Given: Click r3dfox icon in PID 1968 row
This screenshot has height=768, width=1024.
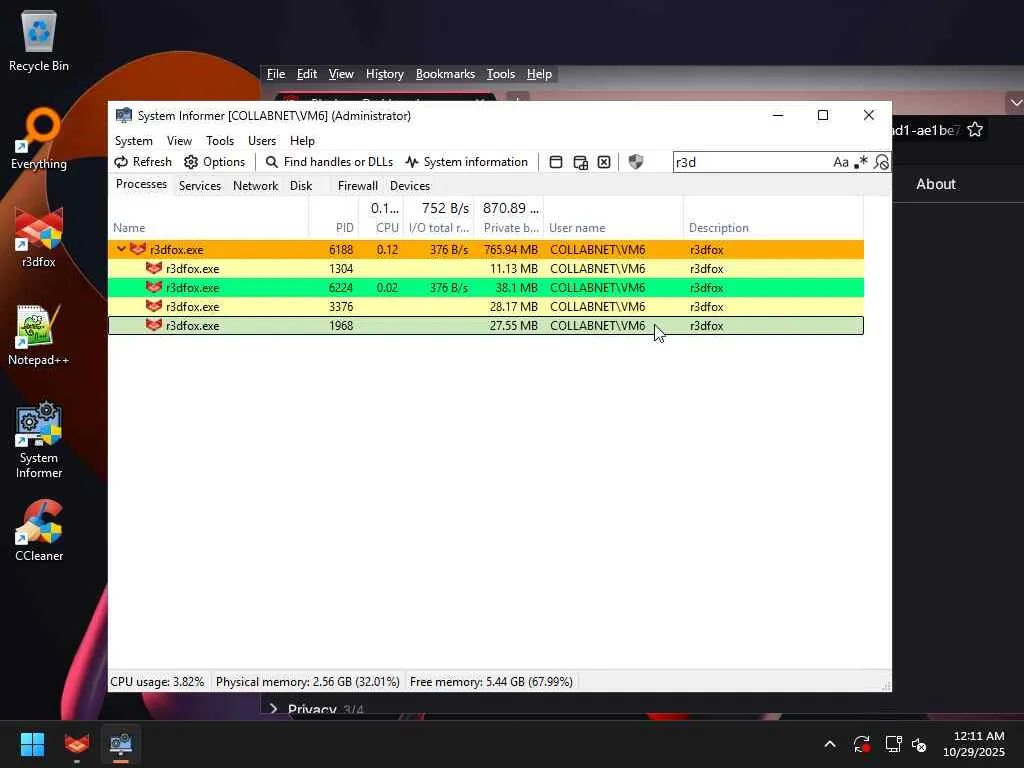Looking at the screenshot, I should point(153,325).
